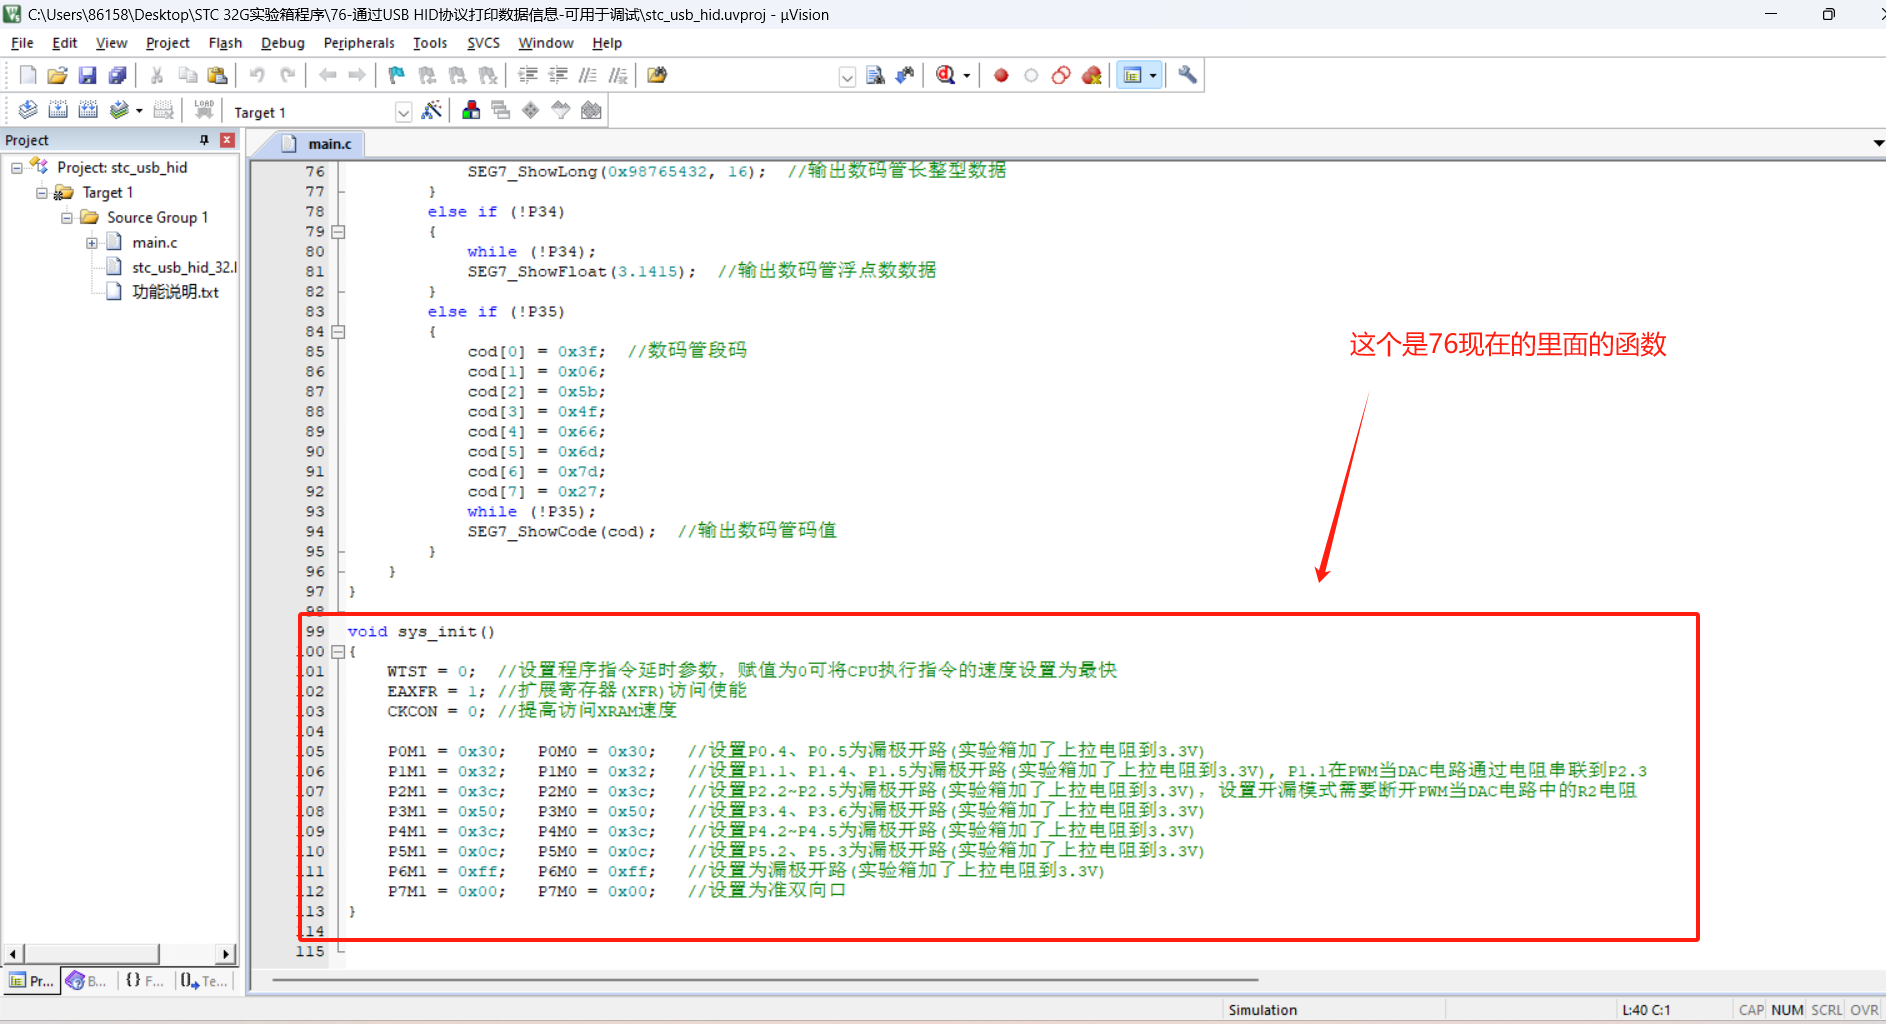1886x1024 pixels.
Task: Expand the main.c node in the project tree
Action: point(91,243)
